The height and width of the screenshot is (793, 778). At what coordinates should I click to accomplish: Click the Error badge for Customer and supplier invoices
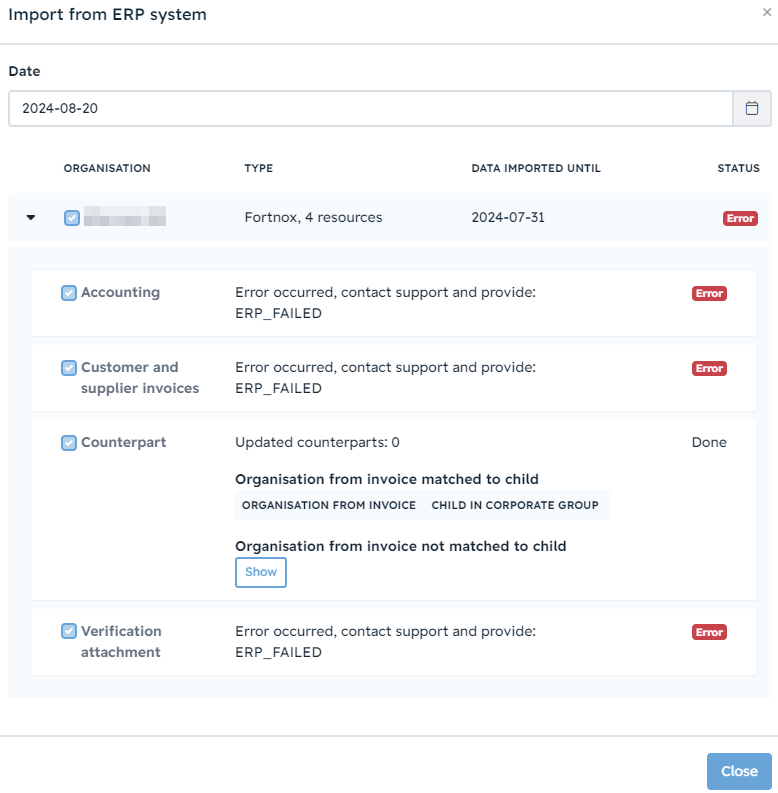coord(709,368)
